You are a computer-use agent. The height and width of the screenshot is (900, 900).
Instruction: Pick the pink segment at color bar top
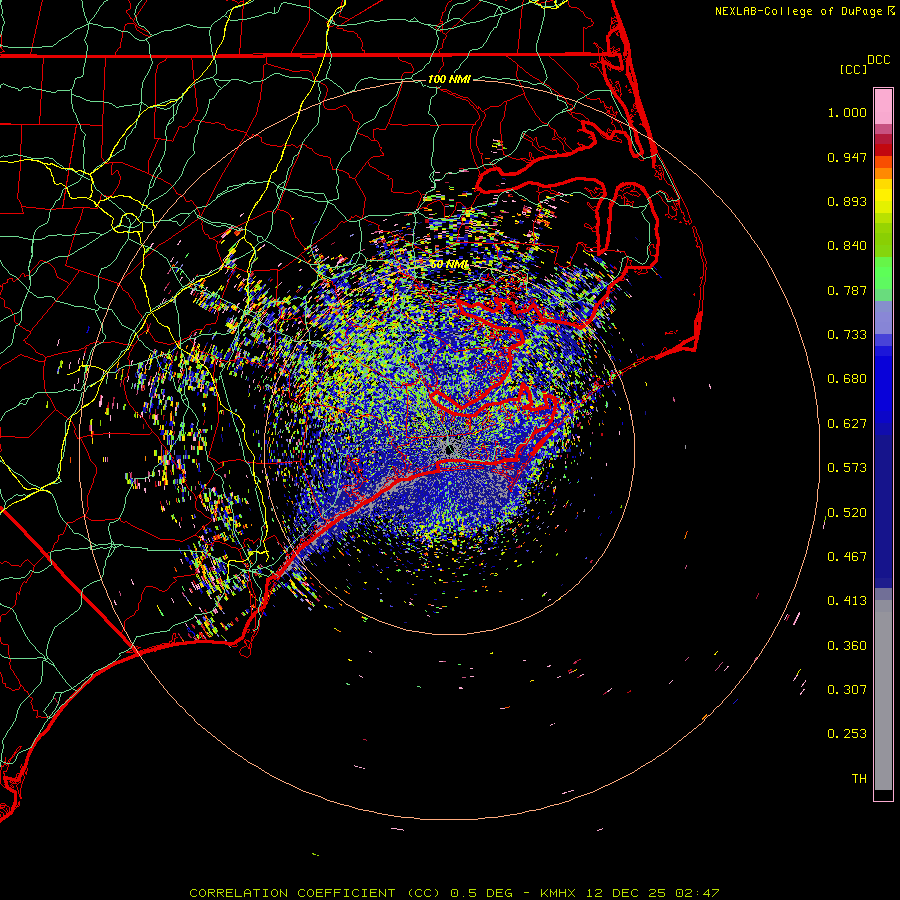point(883,106)
